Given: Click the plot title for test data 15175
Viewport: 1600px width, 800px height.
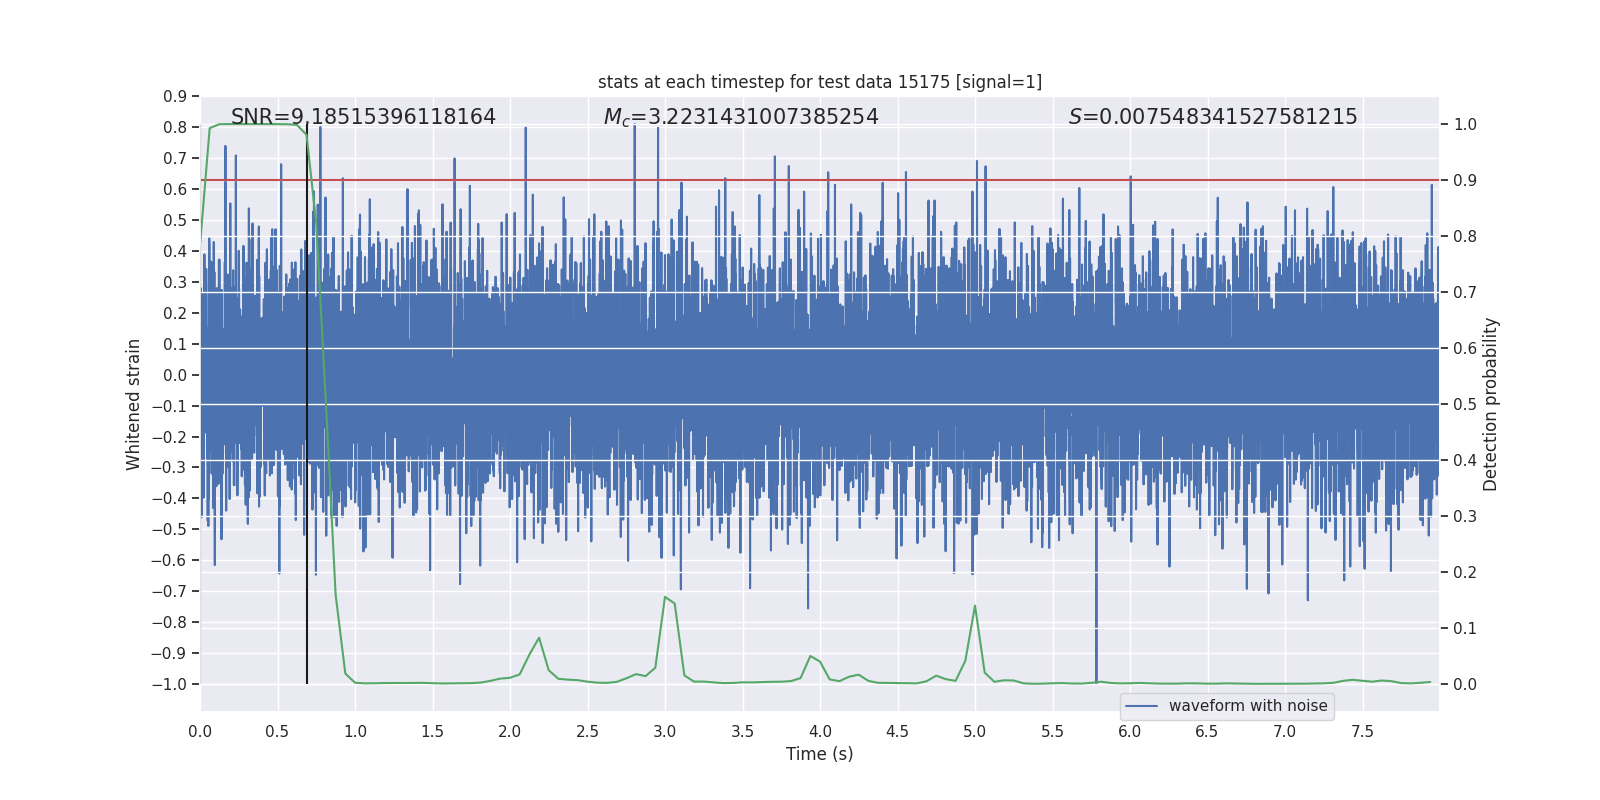Looking at the screenshot, I should point(820,82).
